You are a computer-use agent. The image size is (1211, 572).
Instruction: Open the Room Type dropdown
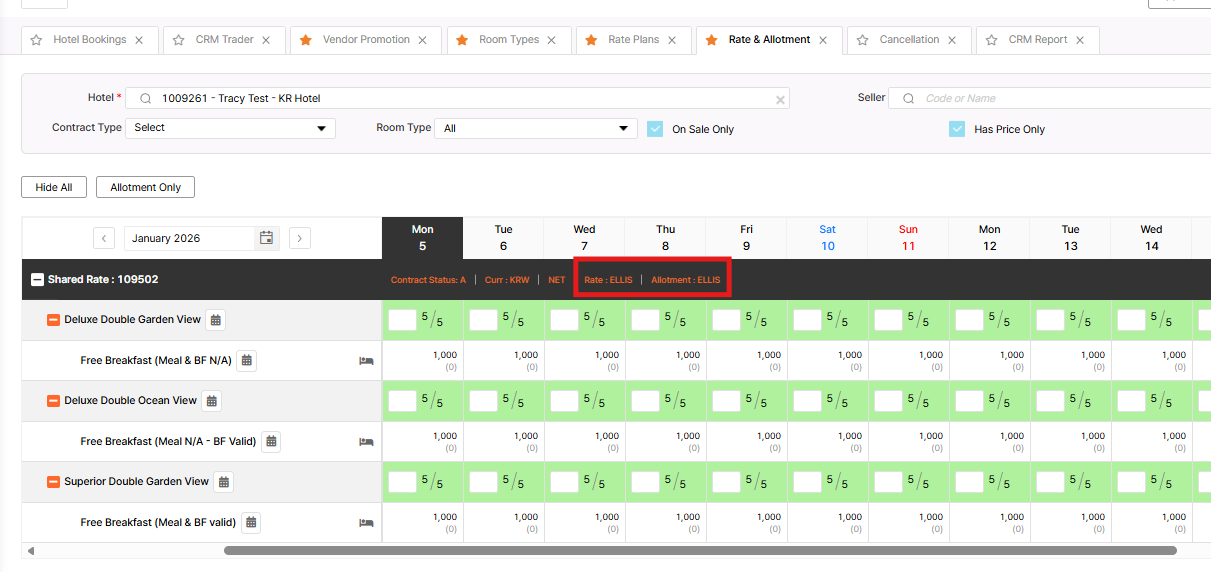click(538, 128)
